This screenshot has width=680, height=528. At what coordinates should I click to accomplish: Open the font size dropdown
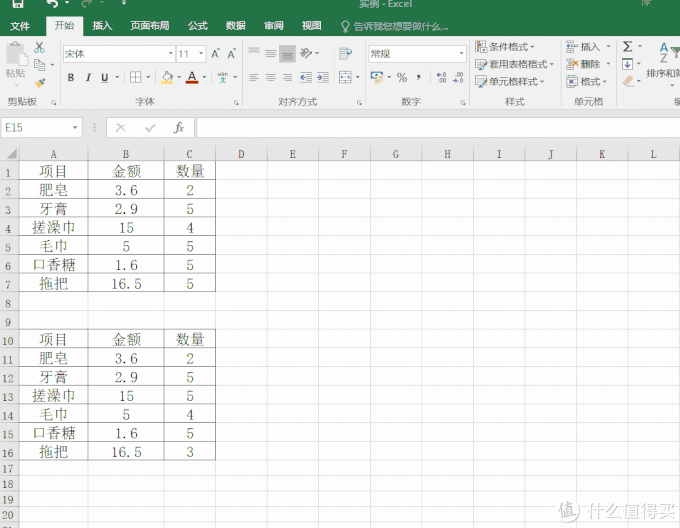point(191,54)
